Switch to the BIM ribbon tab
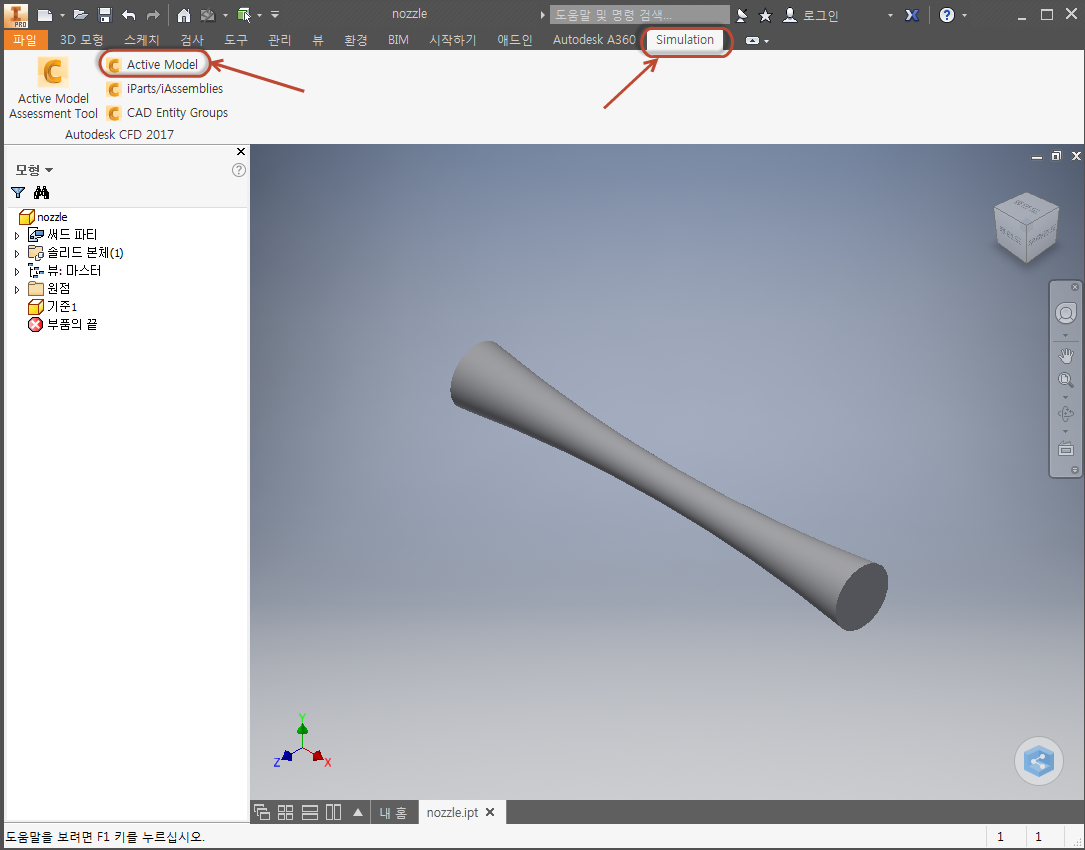Image resolution: width=1085 pixels, height=850 pixels. [x=399, y=39]
